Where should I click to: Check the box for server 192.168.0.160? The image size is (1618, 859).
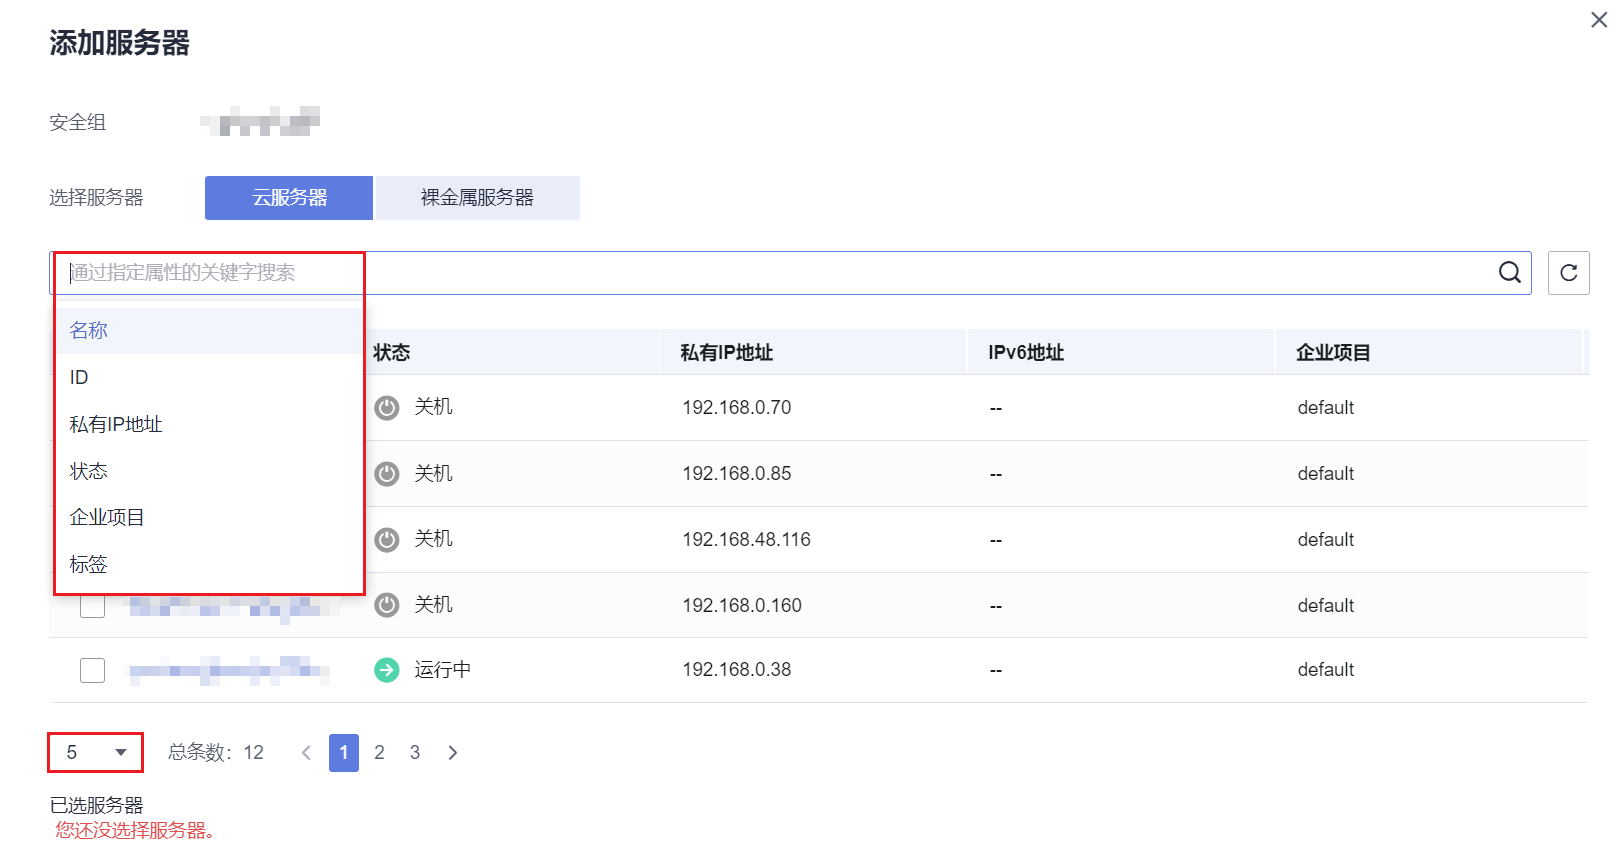[92, 606]
